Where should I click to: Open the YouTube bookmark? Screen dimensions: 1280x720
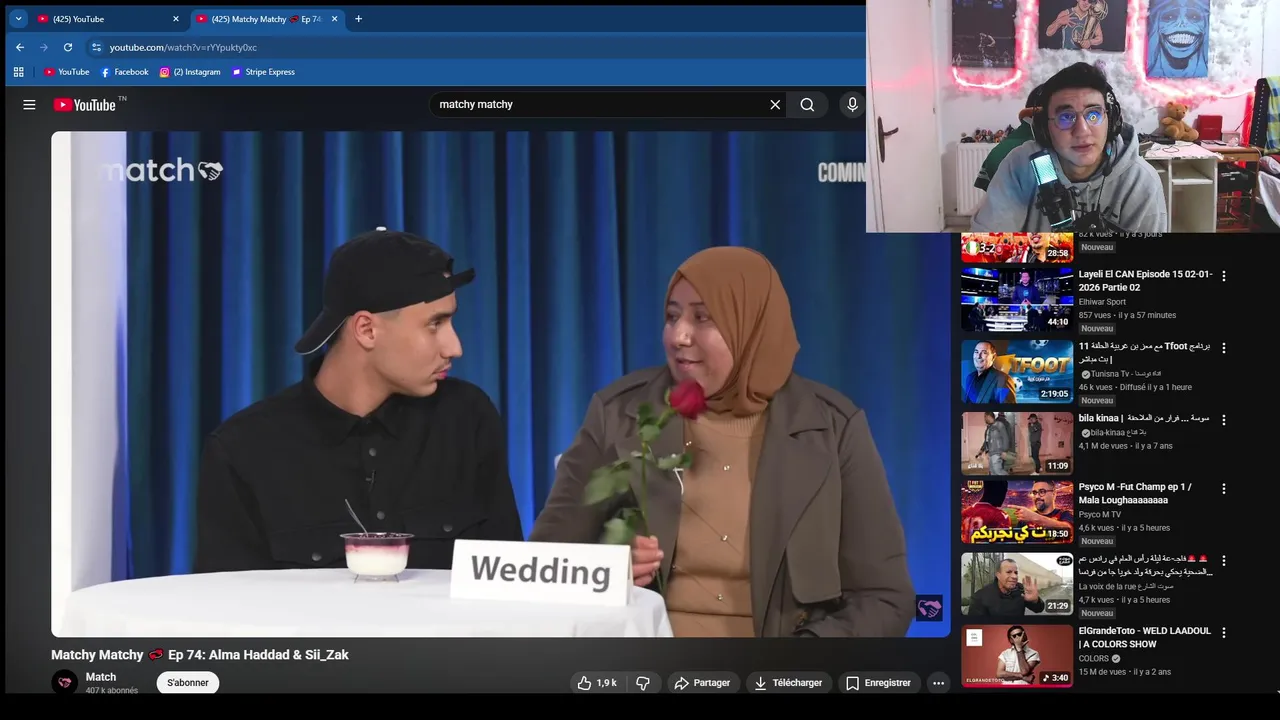point(66,72)
